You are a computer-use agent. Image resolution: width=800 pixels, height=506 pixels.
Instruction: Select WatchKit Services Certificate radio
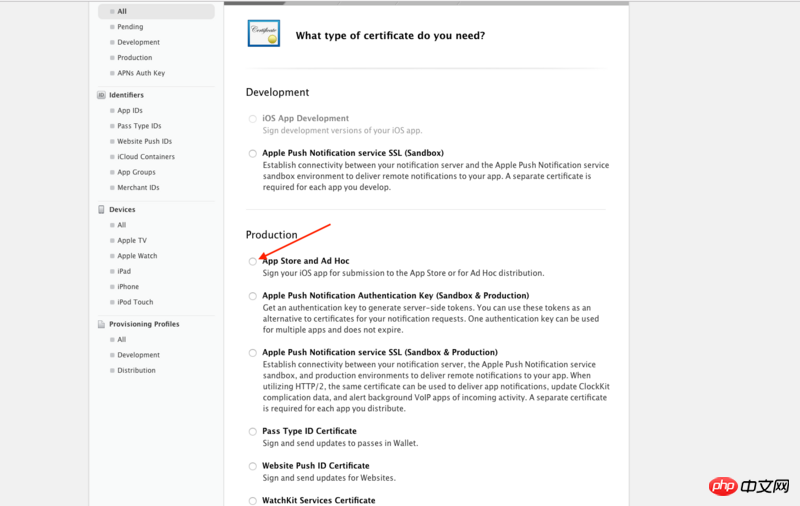pyautogui.click(x=253, y=501)
